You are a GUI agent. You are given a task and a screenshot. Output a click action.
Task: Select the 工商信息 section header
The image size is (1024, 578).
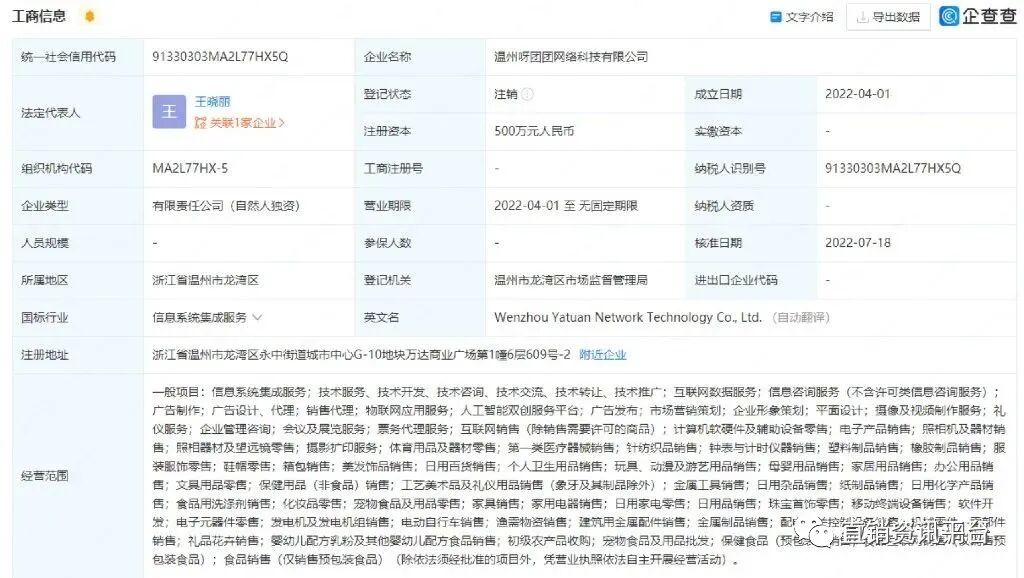(41, 16)
